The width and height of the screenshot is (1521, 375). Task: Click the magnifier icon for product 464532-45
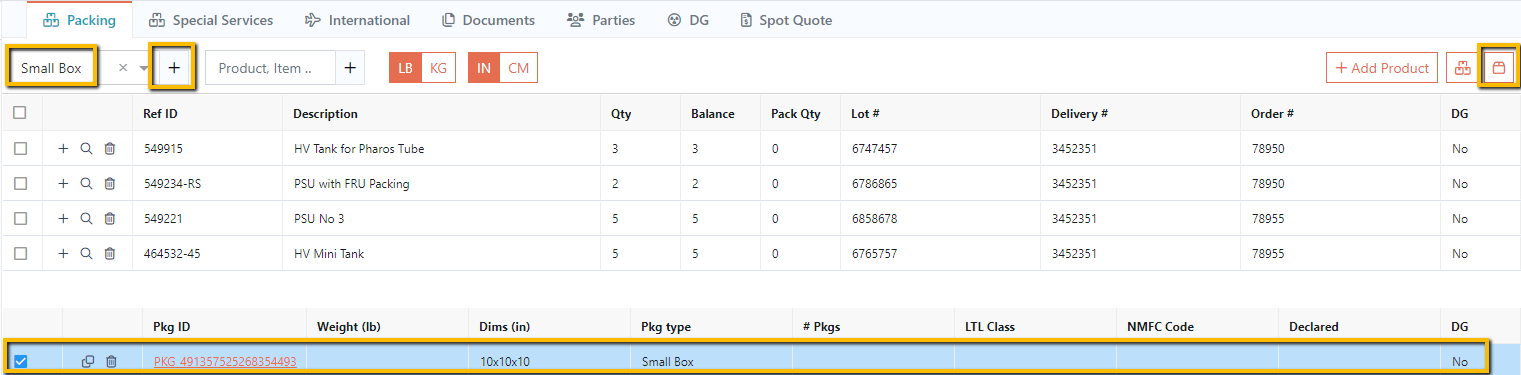[86, 253]
